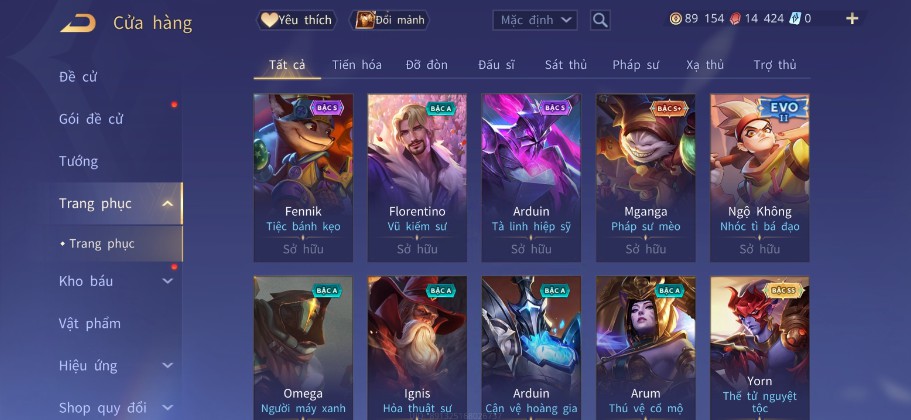
Task: Select the Tiến hóa tab
Action: (x=357, y=65)
